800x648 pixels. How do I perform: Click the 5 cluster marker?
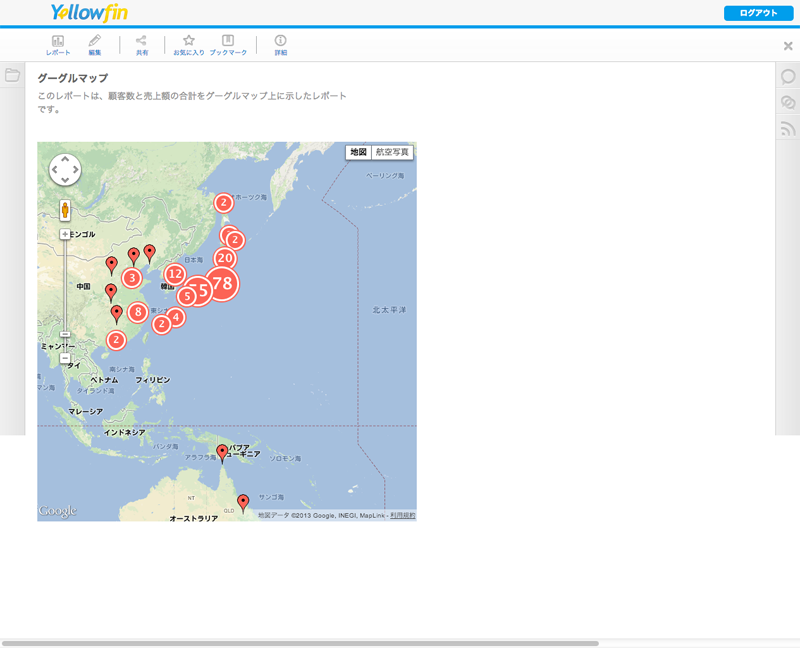187,296
